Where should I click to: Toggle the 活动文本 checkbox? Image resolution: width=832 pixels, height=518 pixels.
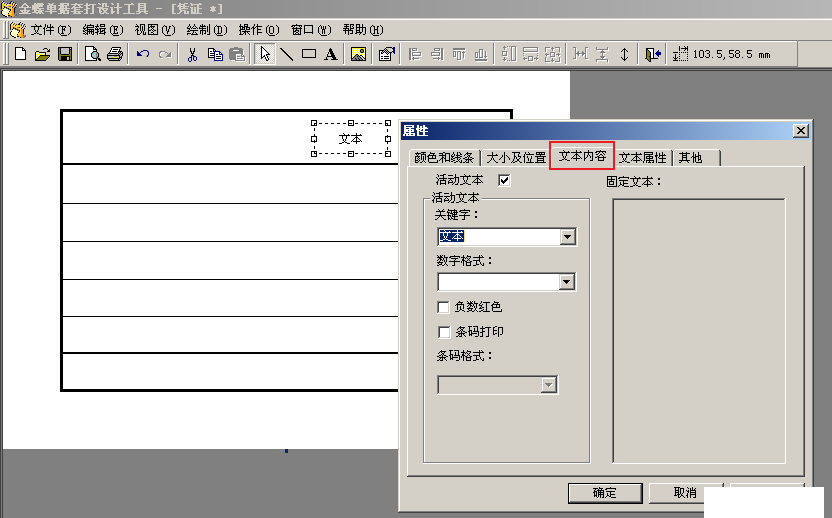click(504, 180)
